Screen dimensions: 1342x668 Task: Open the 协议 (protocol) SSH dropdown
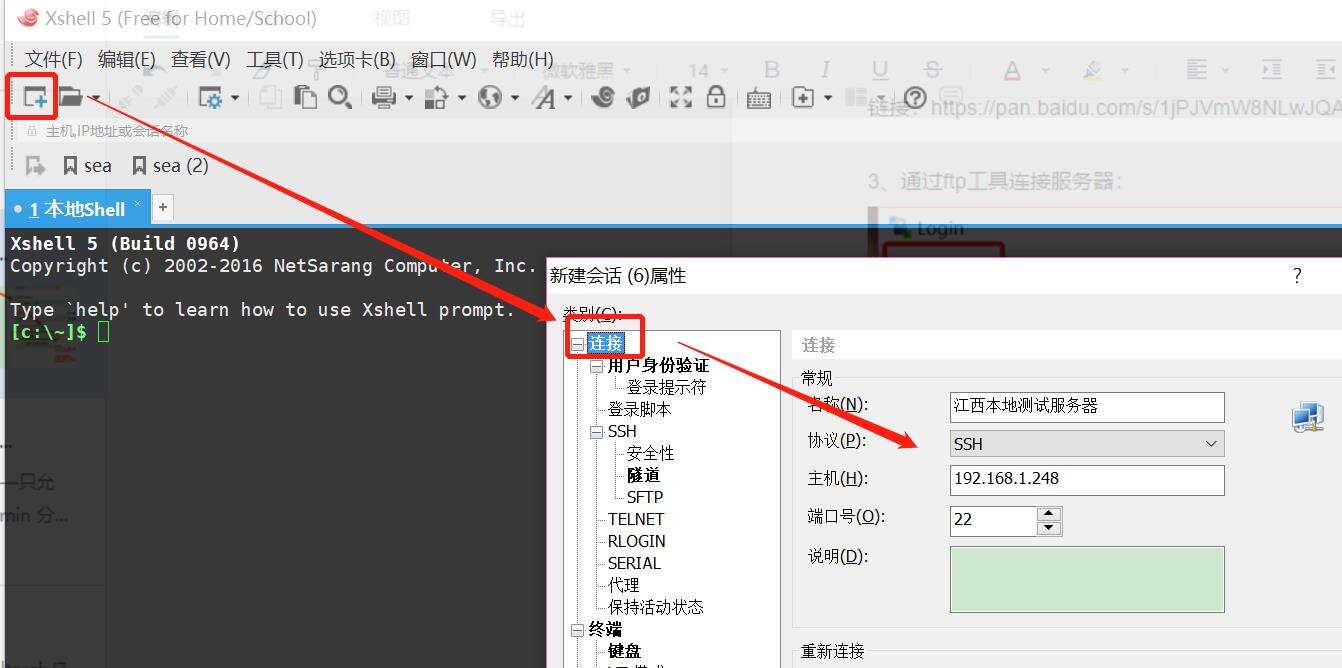1086,443
